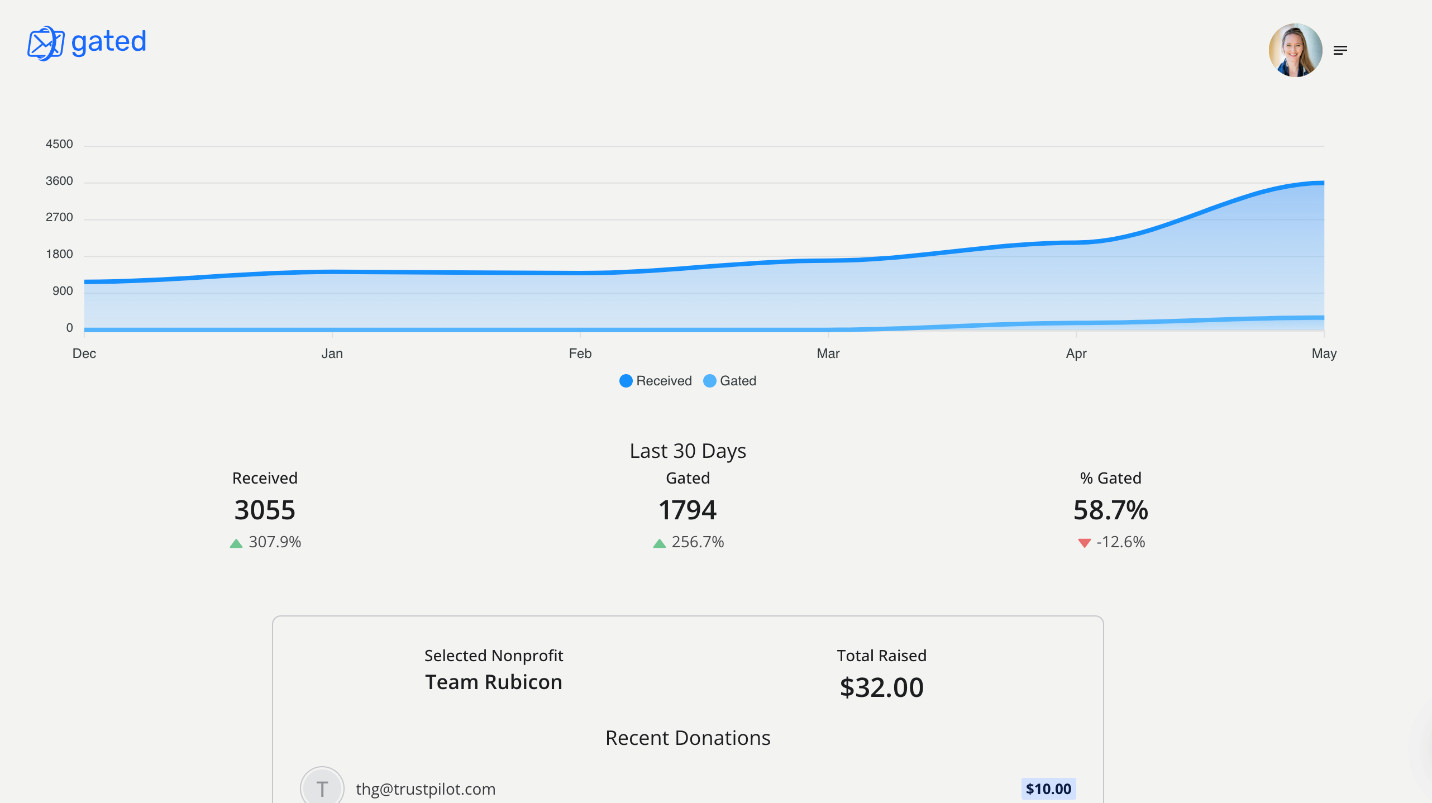Expand the Recent Donations section
The width and height of the screenshot is (1432, 803).
pyautogui.click(x=688, y=738)
